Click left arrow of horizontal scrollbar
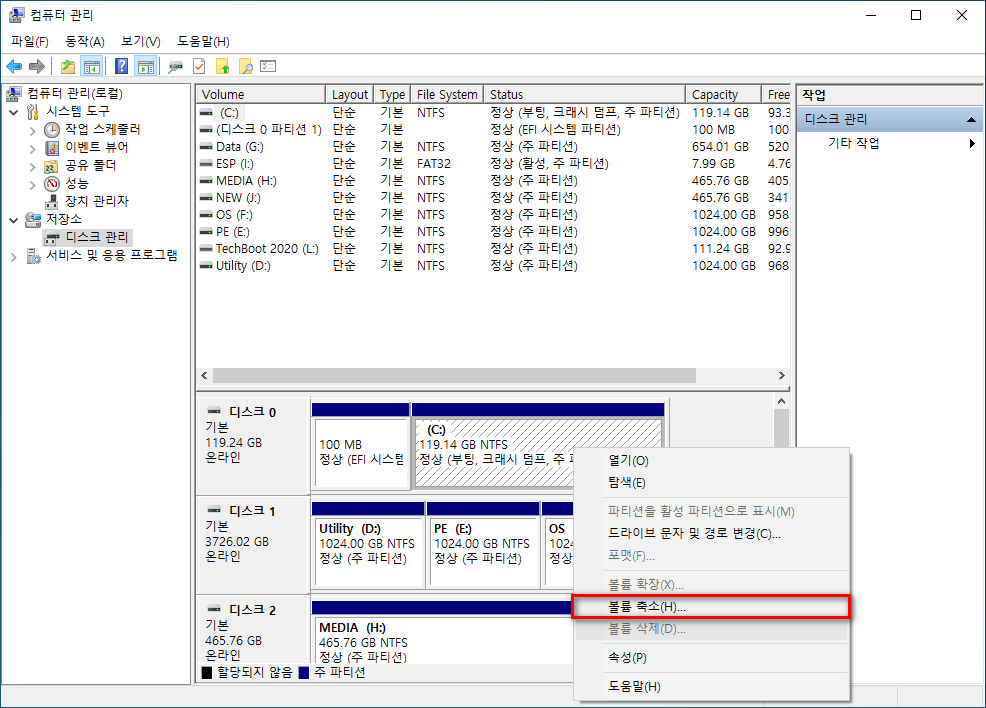 pos(204,375)
